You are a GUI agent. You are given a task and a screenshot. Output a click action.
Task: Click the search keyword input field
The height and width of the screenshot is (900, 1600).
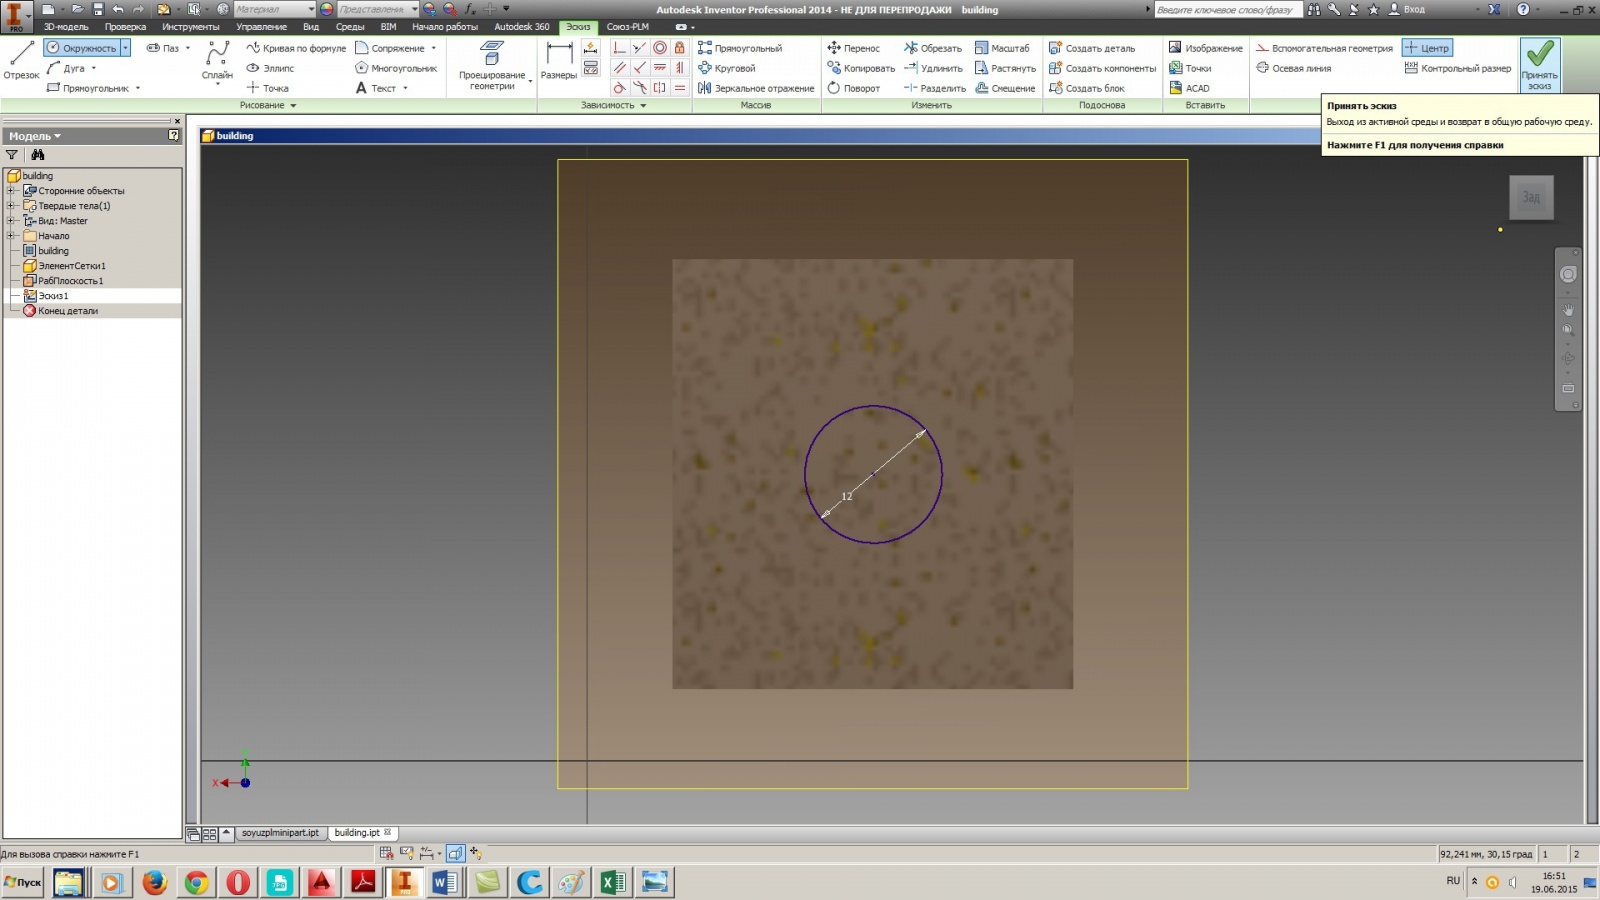click(x=1228, y=9)
